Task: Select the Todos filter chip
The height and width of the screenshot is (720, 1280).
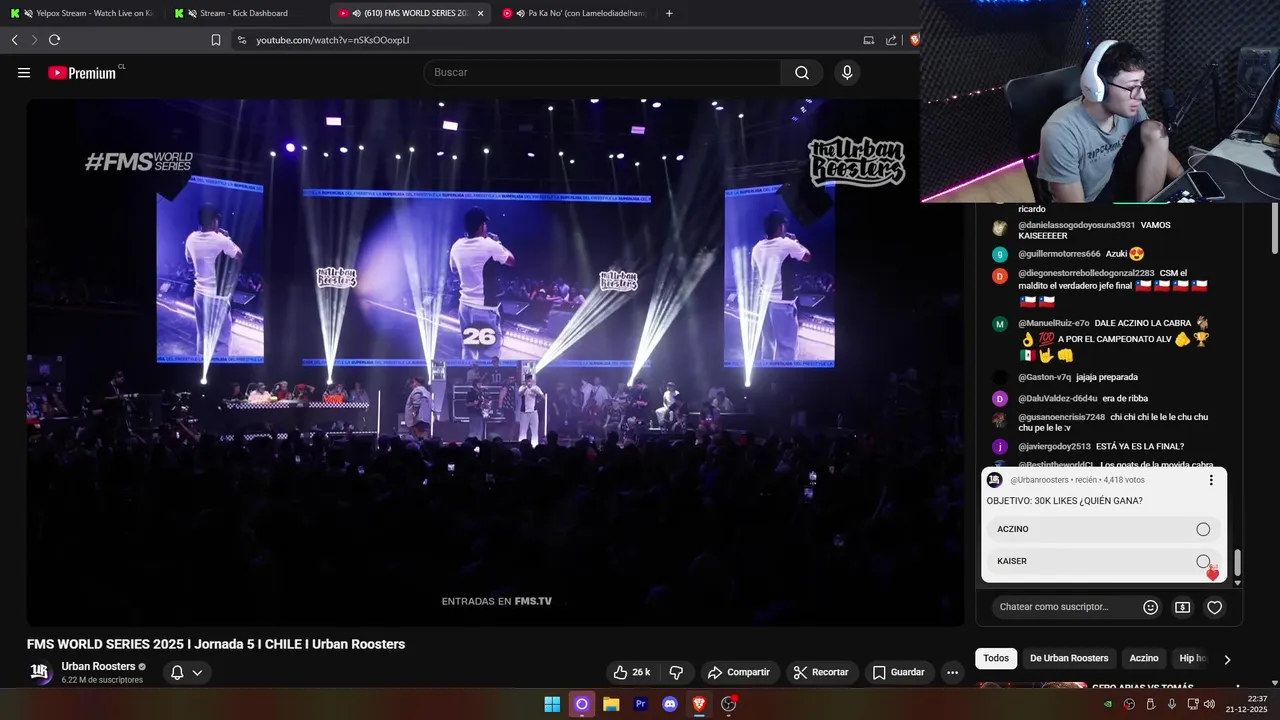Action: pyautogui.click(x=996, y=658)
